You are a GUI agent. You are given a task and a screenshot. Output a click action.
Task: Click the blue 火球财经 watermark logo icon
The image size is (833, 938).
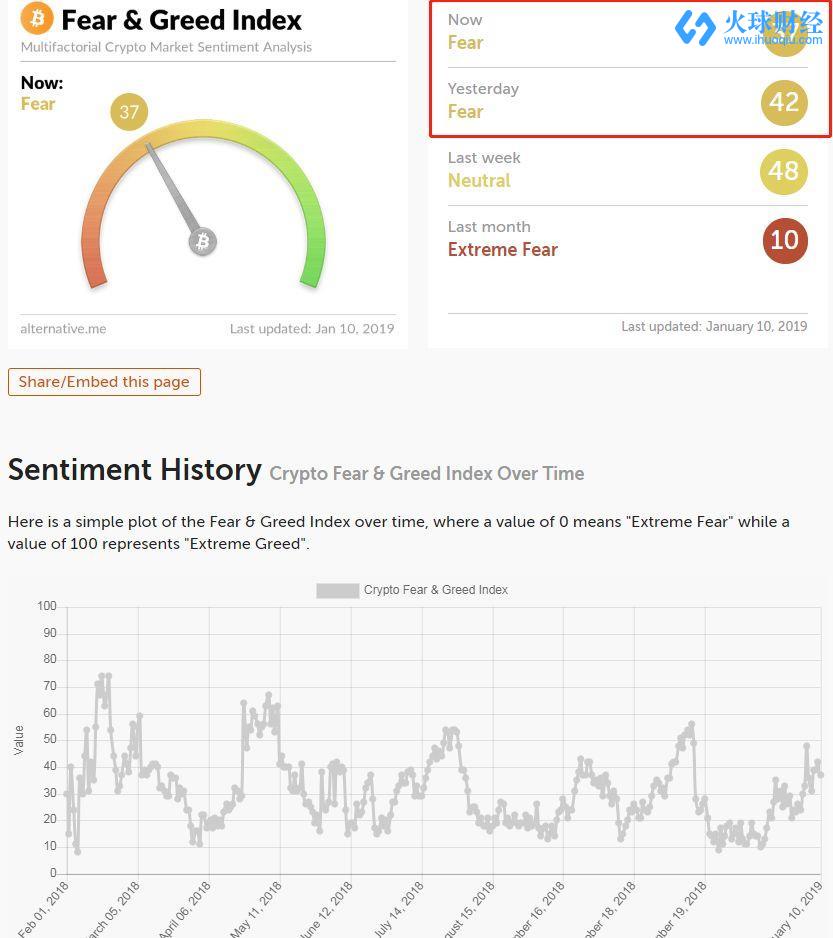point(695,28)
